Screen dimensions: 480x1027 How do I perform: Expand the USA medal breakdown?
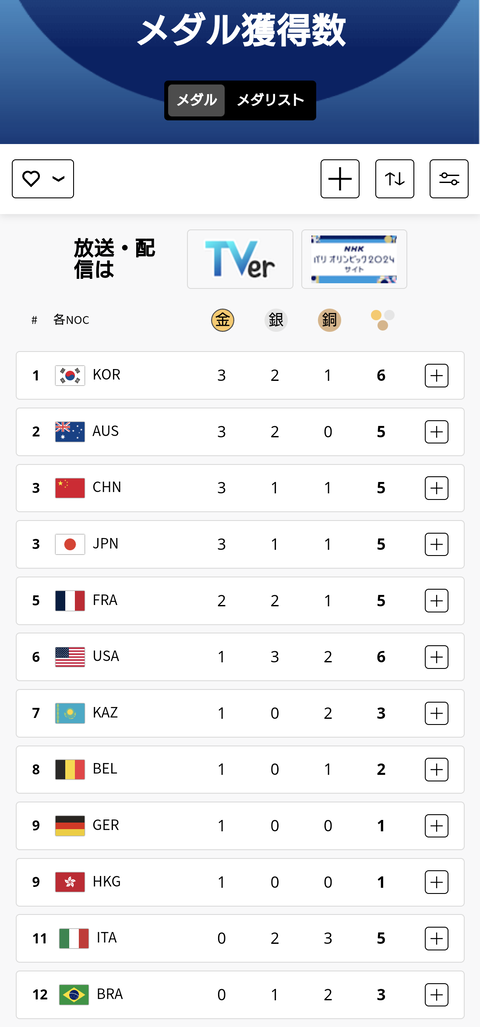[x=437, y=657]
